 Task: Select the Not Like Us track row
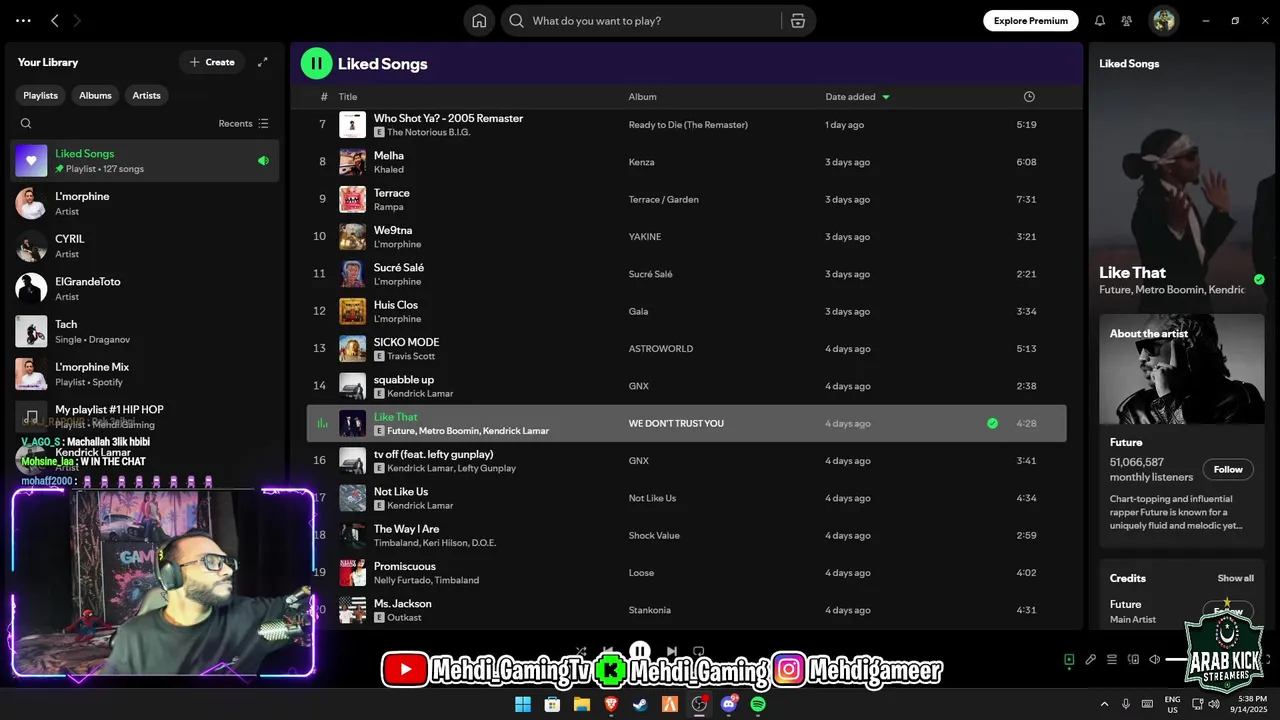[x=686, y=498]
